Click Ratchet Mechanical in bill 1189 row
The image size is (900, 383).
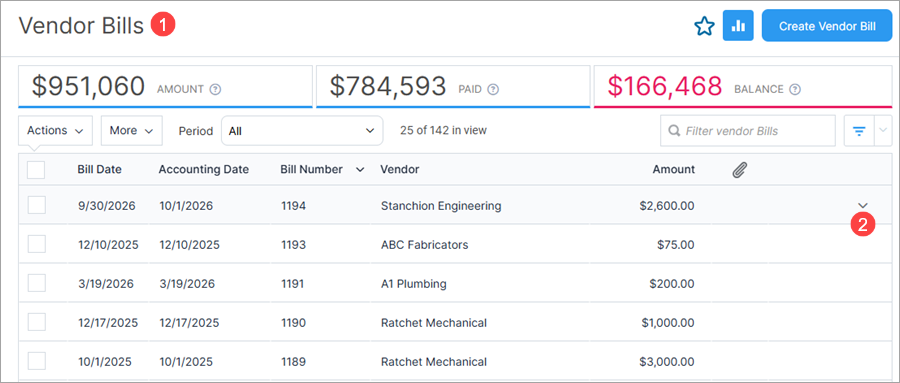[x=433, y=362]
